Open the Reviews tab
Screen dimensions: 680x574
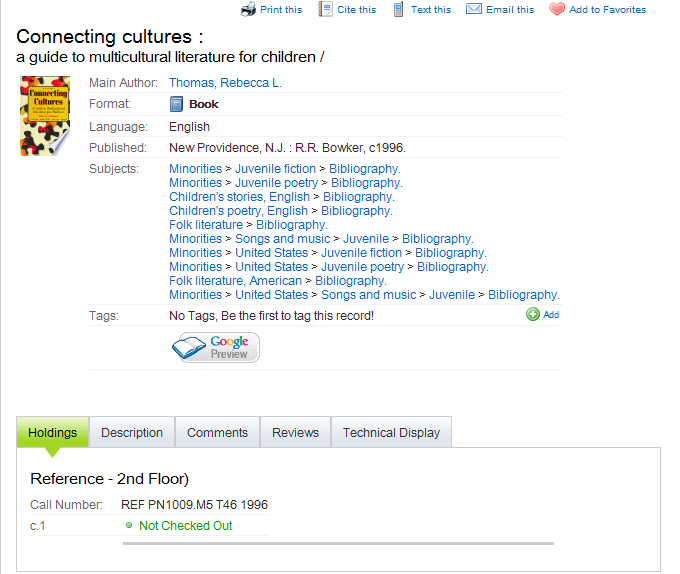tap(295, 432)
